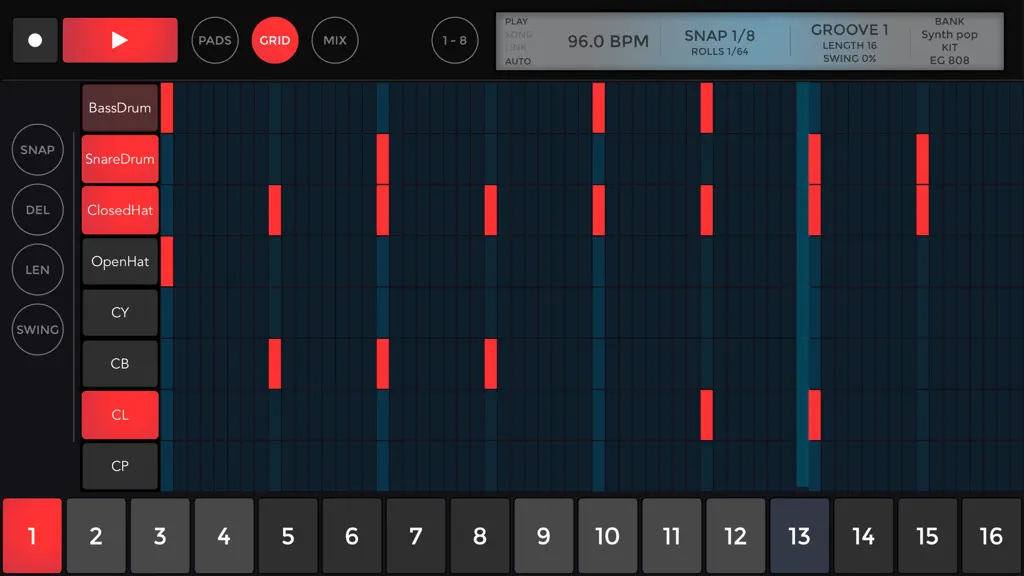The image size is (1024, 576).
Task: Activate the LEN note length mode
Action: coord(37,270)
